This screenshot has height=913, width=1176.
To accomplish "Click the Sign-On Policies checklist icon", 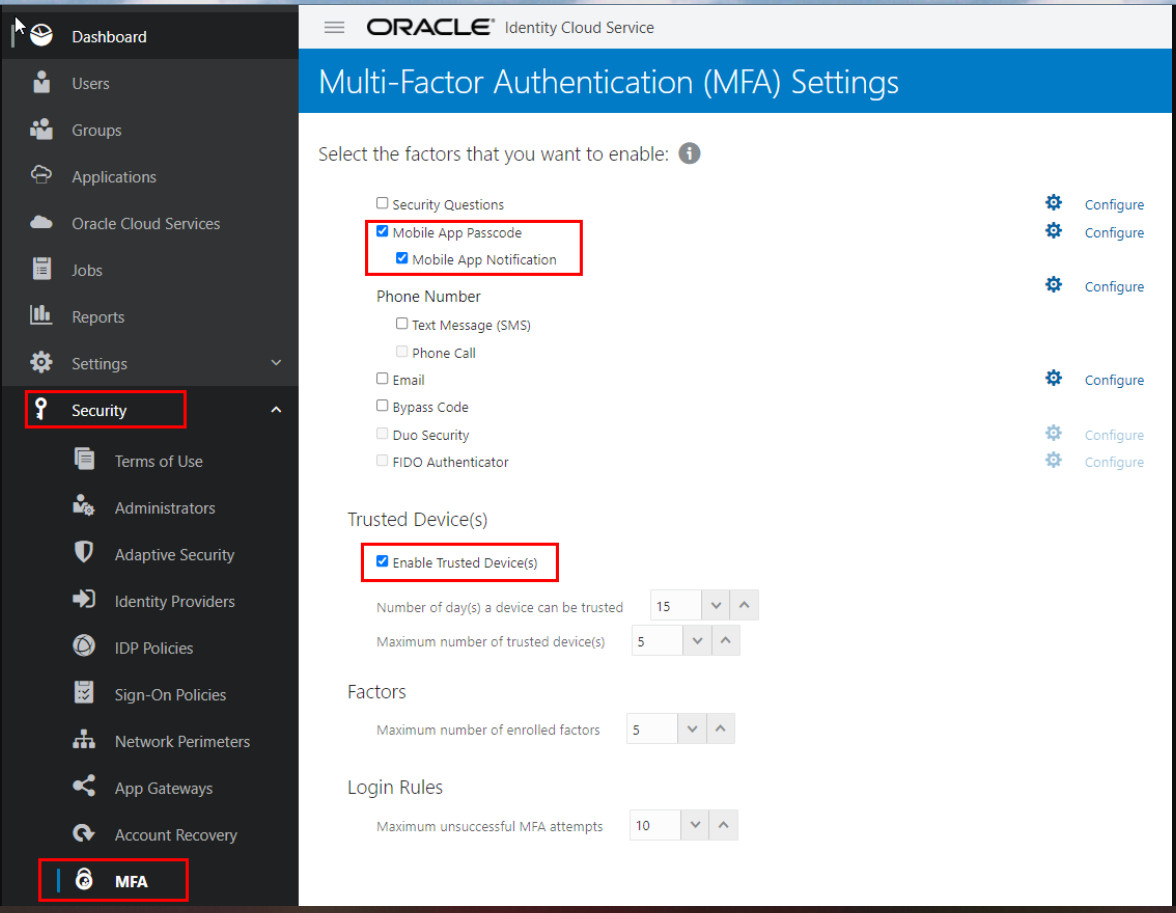I will 84,692.
